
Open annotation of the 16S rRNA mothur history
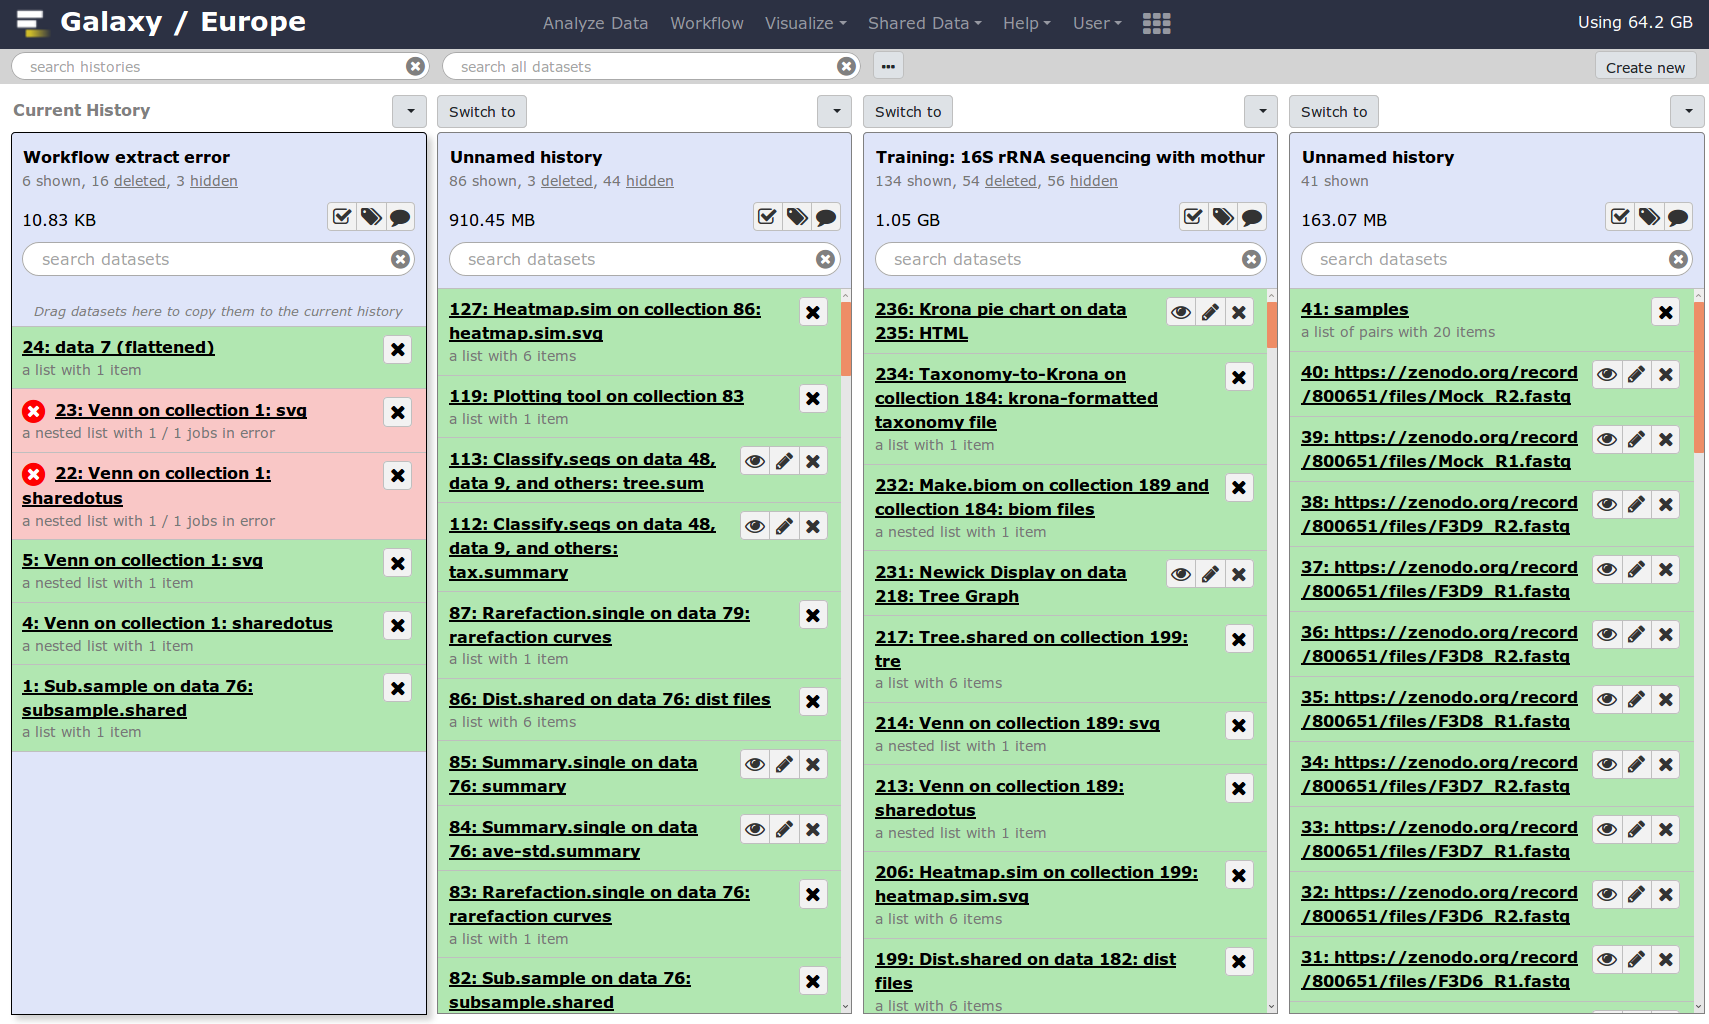coord(1252,217)
